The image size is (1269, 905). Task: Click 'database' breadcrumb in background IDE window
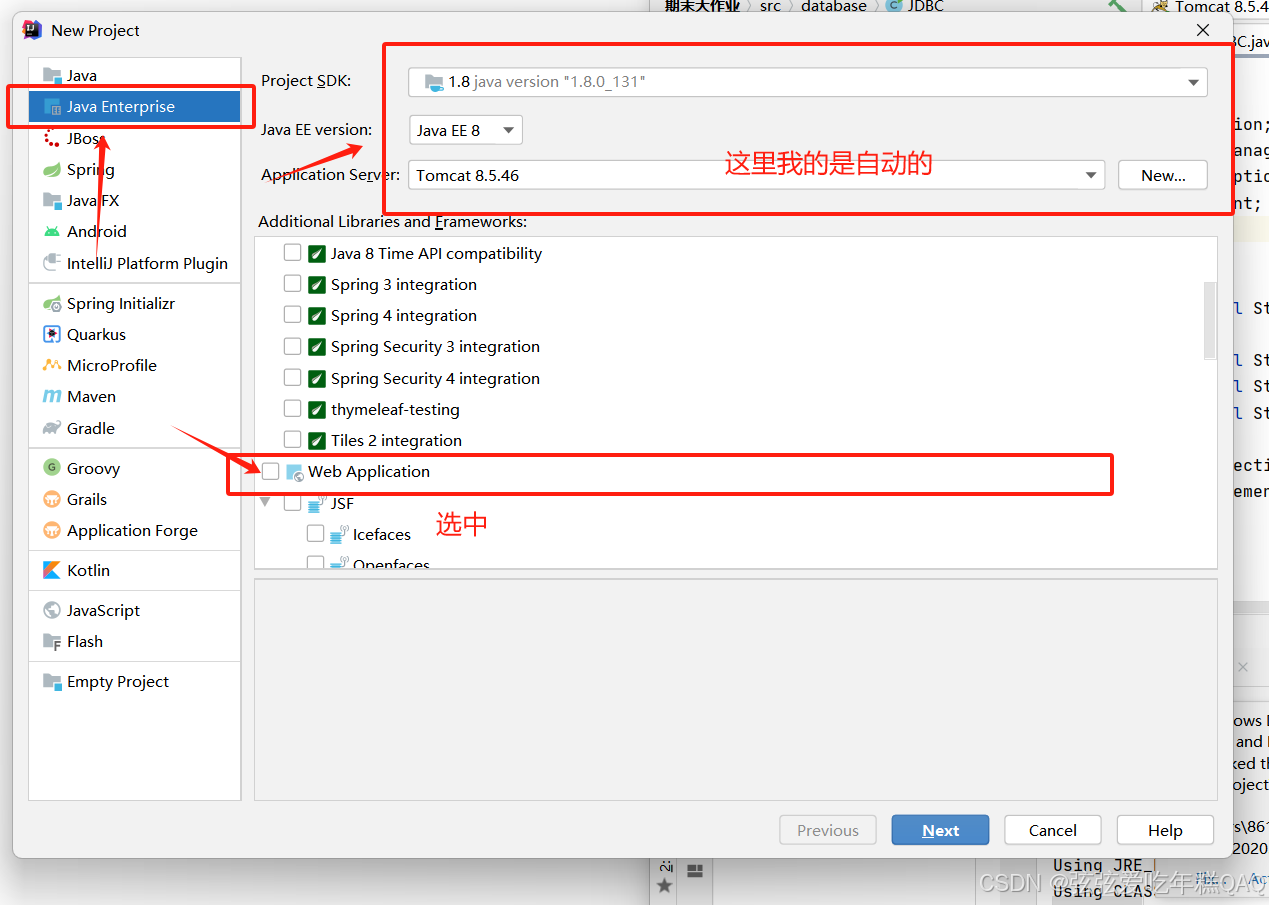point(834,6)
